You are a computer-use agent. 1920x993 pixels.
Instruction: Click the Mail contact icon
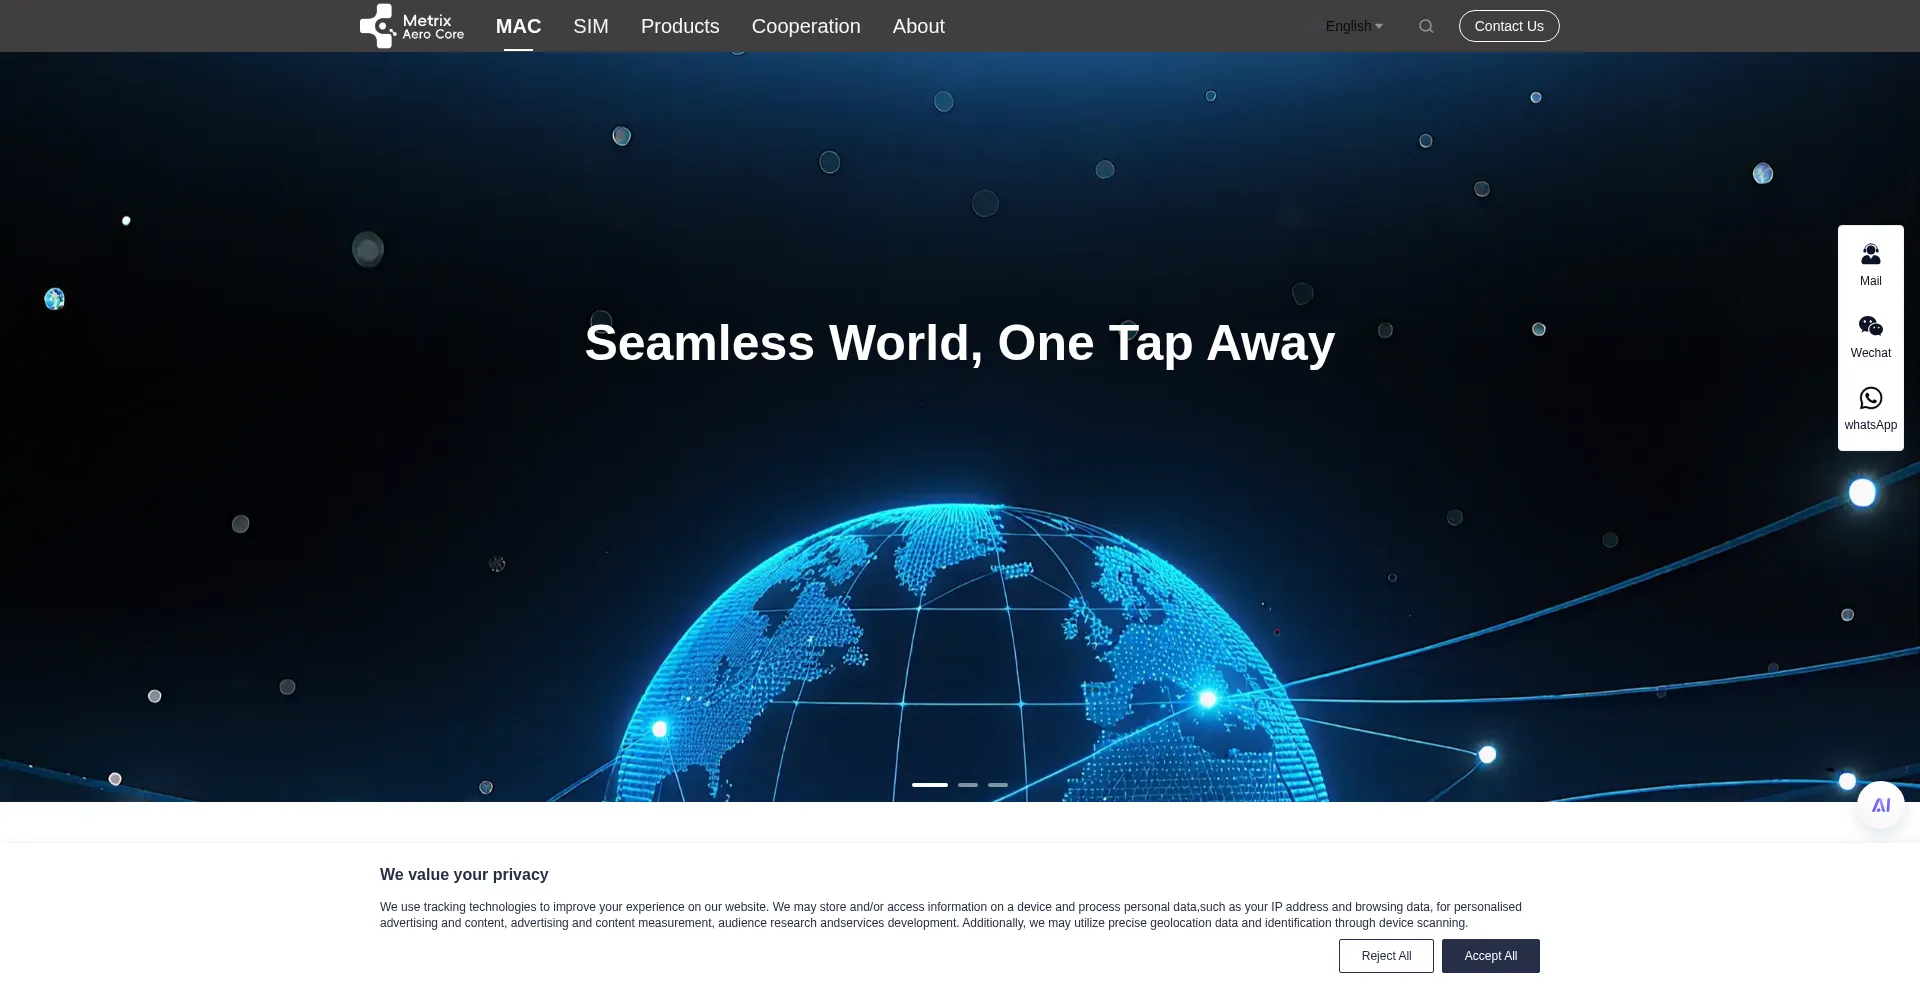[1870, 264]
